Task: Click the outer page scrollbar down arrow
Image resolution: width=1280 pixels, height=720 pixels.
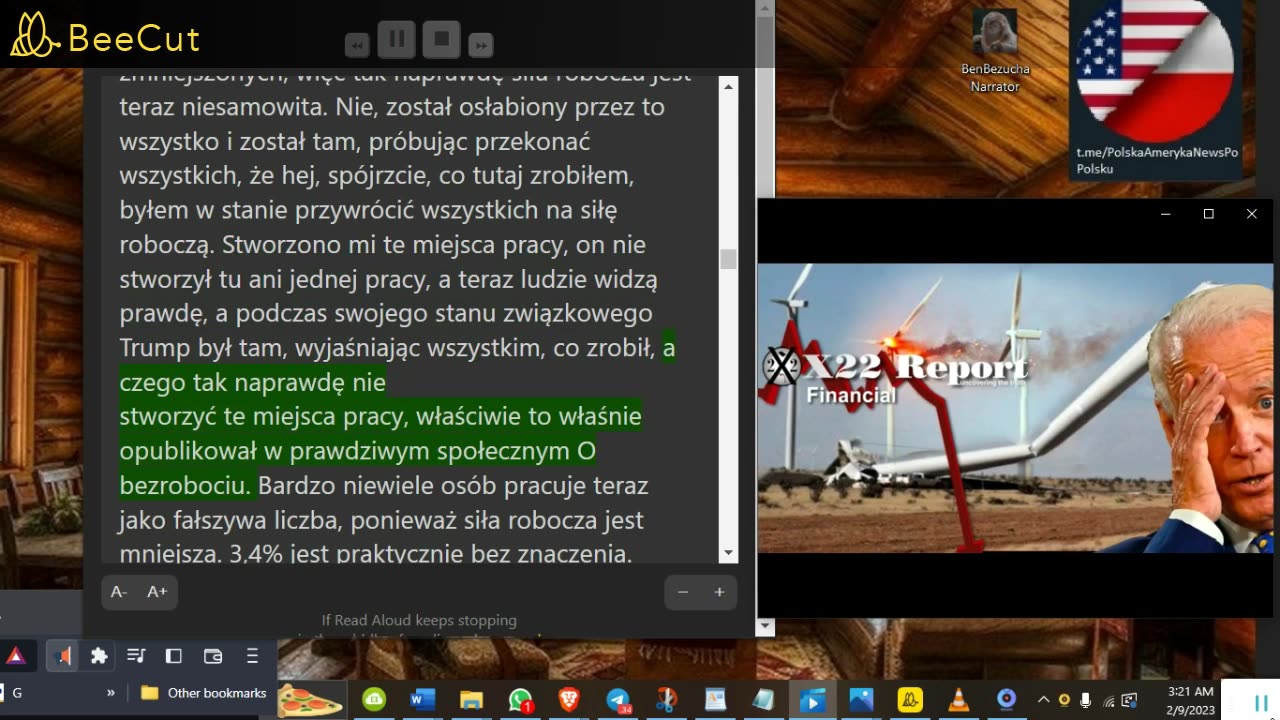Action: tap(766, 627)
